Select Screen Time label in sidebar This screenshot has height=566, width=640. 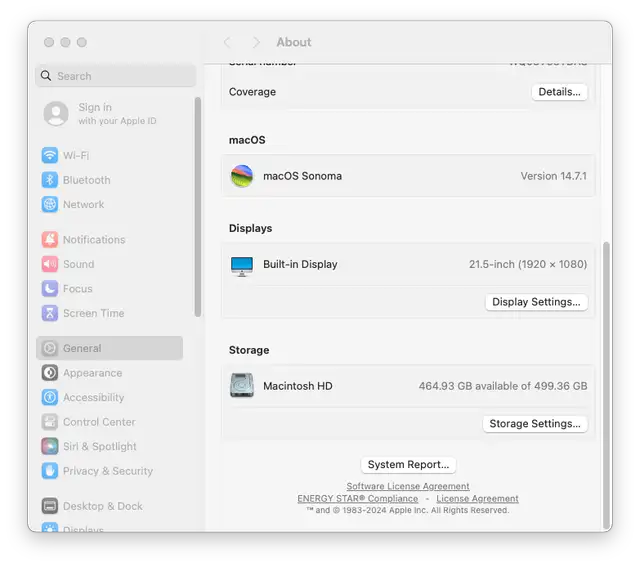click(93, 313)
